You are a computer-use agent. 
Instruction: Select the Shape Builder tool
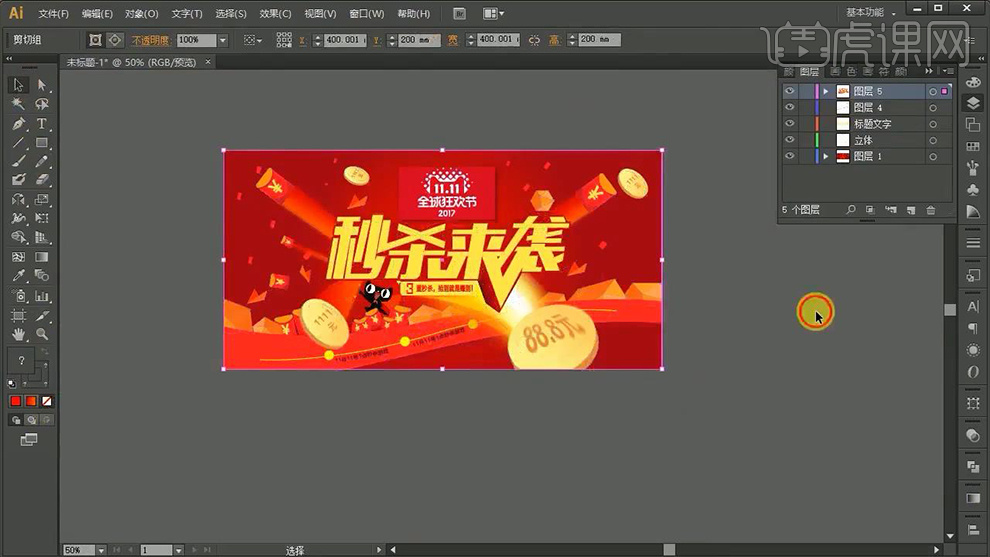18,237
